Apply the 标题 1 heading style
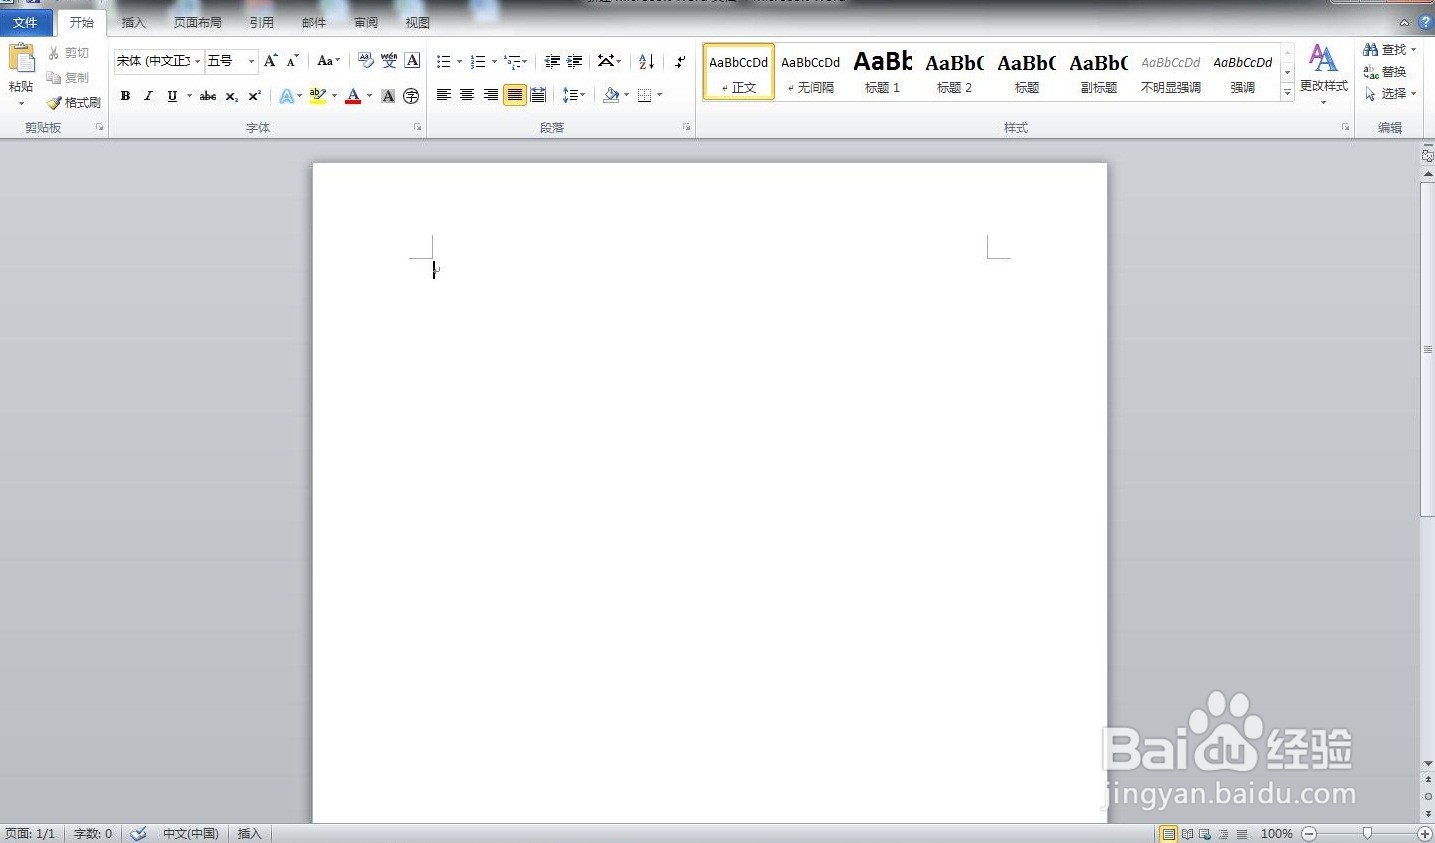 882,72
